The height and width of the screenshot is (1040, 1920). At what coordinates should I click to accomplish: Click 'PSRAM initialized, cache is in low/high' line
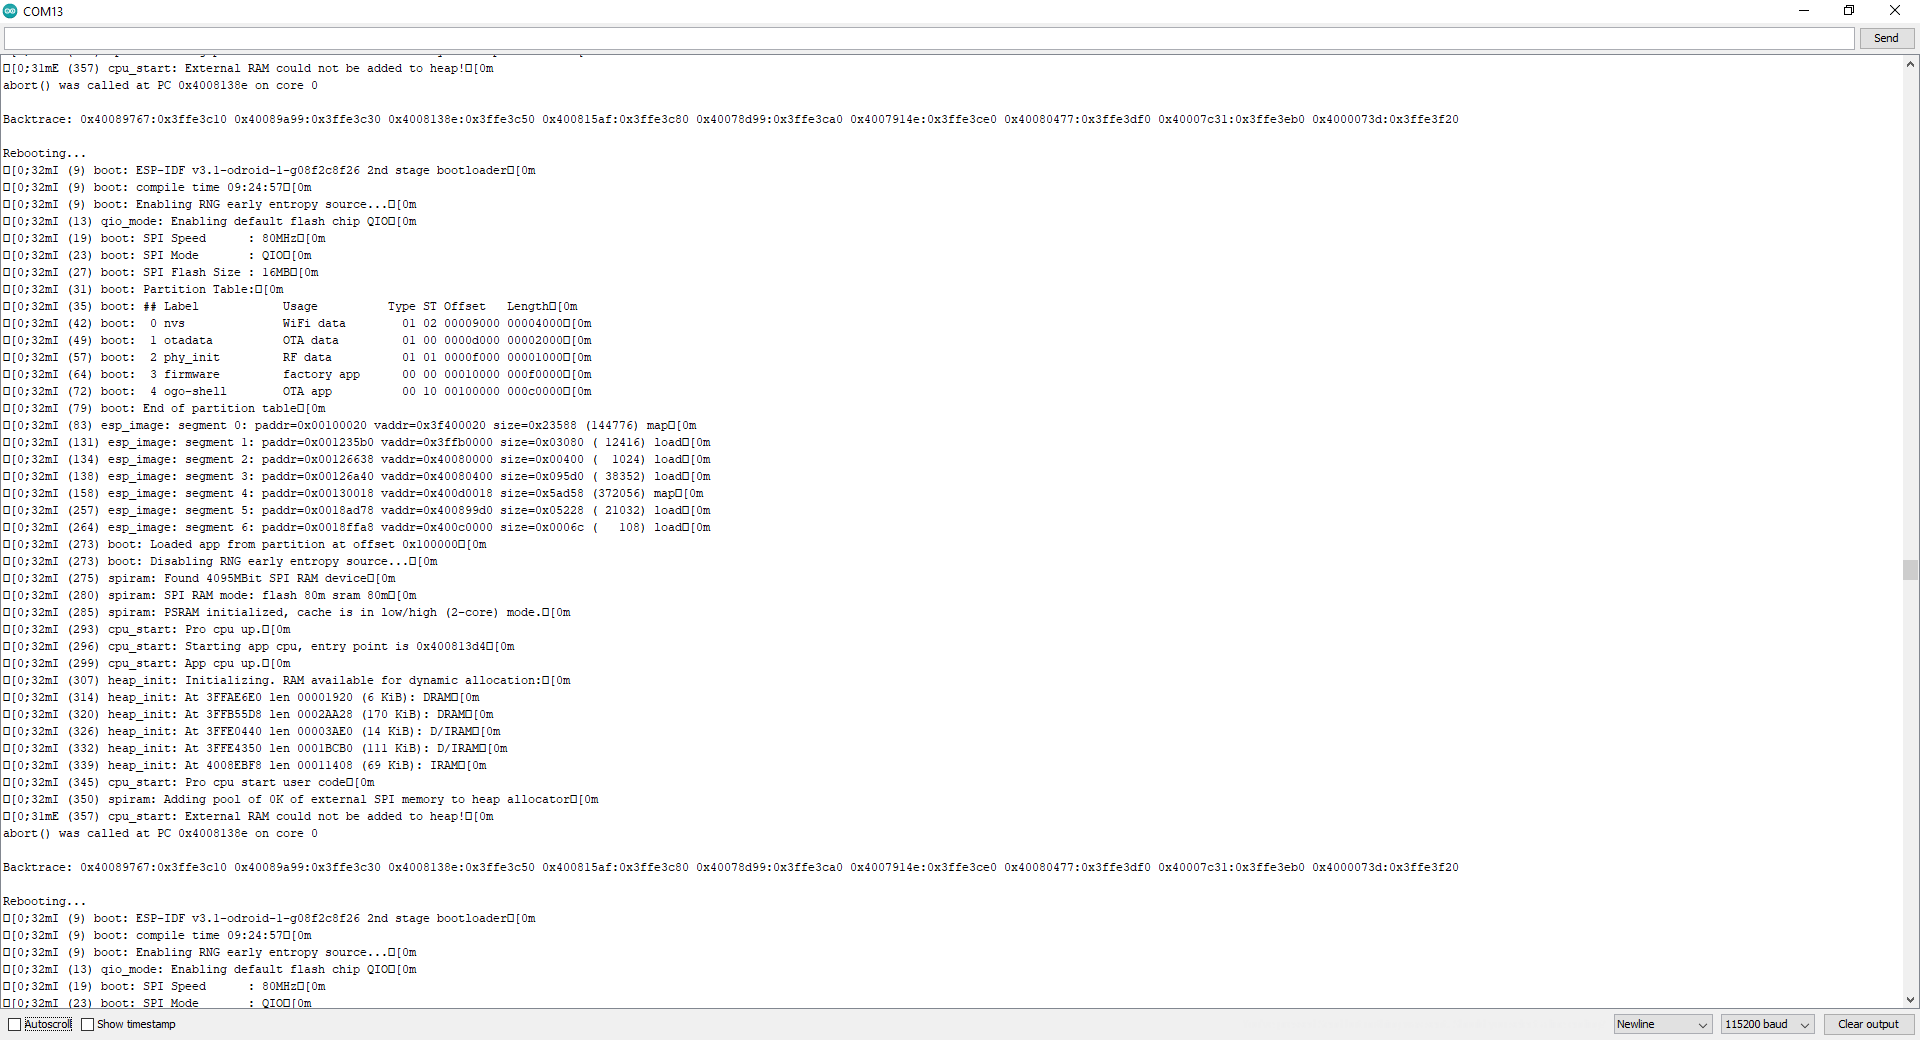[287, 612]
